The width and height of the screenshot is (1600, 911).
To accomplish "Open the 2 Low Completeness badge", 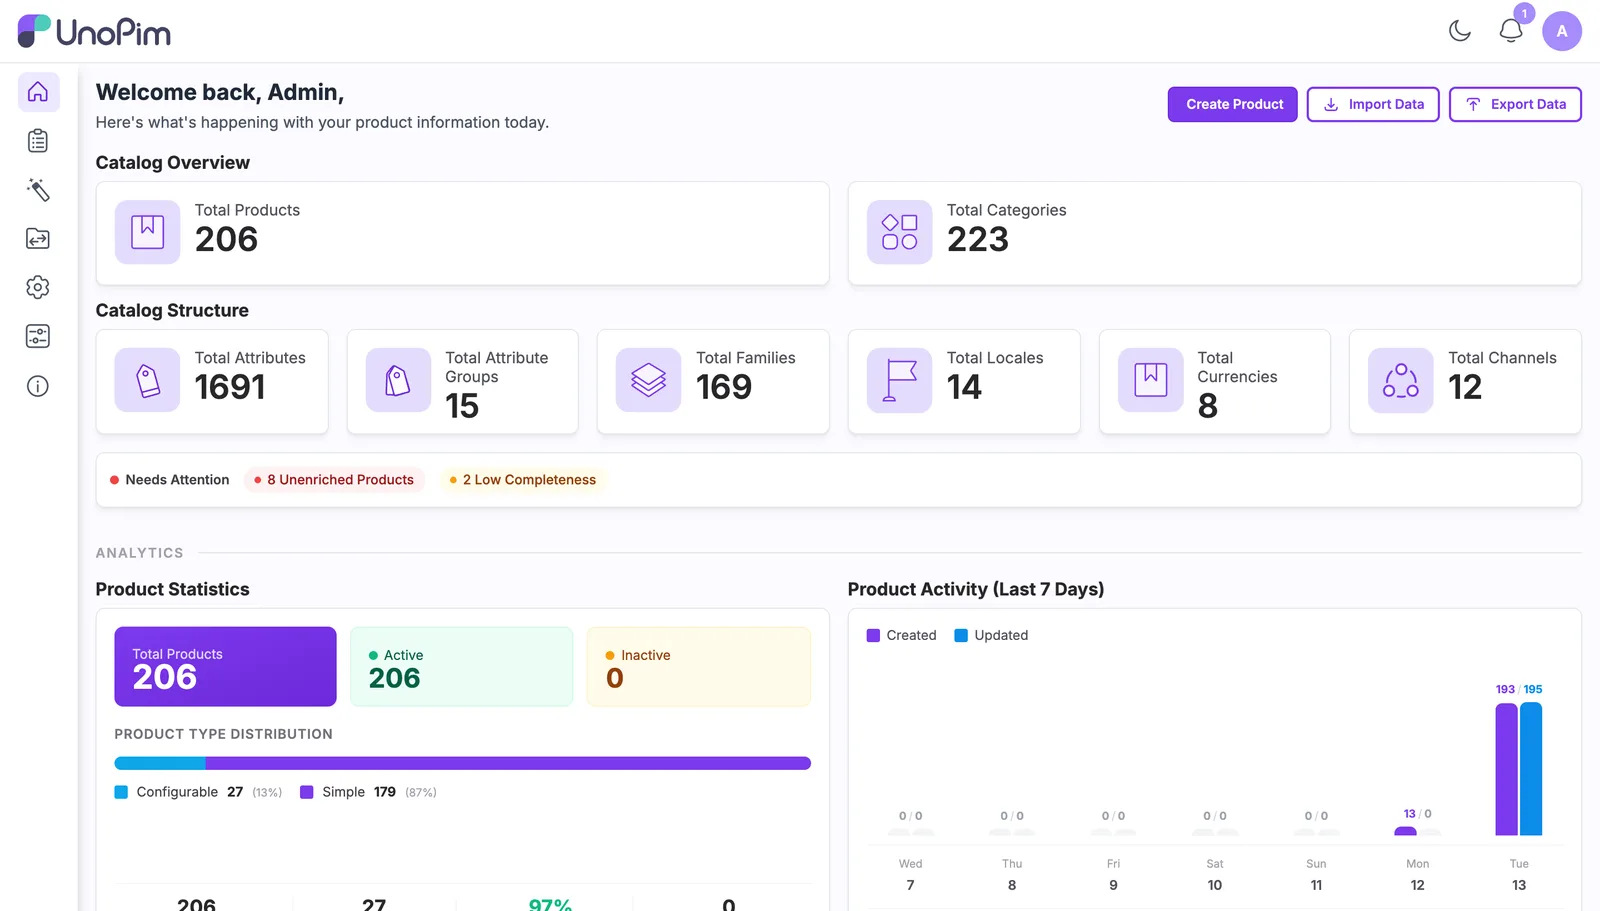I will pyautogui.click(x=523, y=480).
